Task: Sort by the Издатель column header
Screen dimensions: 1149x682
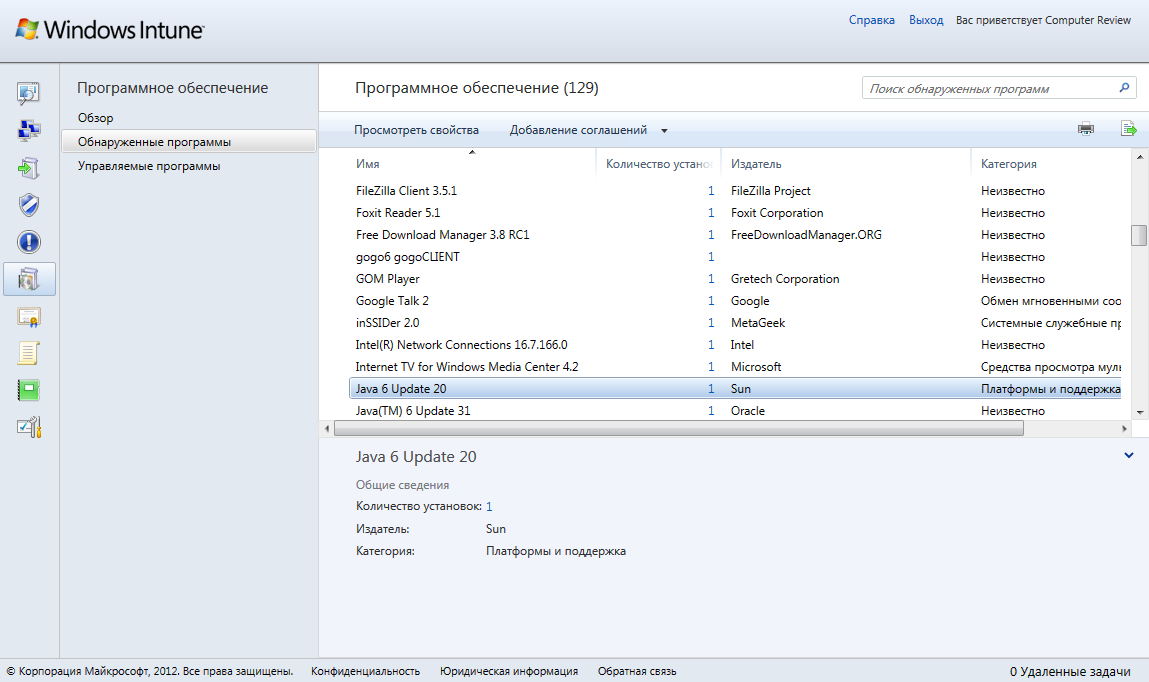Action: (846, 164)
